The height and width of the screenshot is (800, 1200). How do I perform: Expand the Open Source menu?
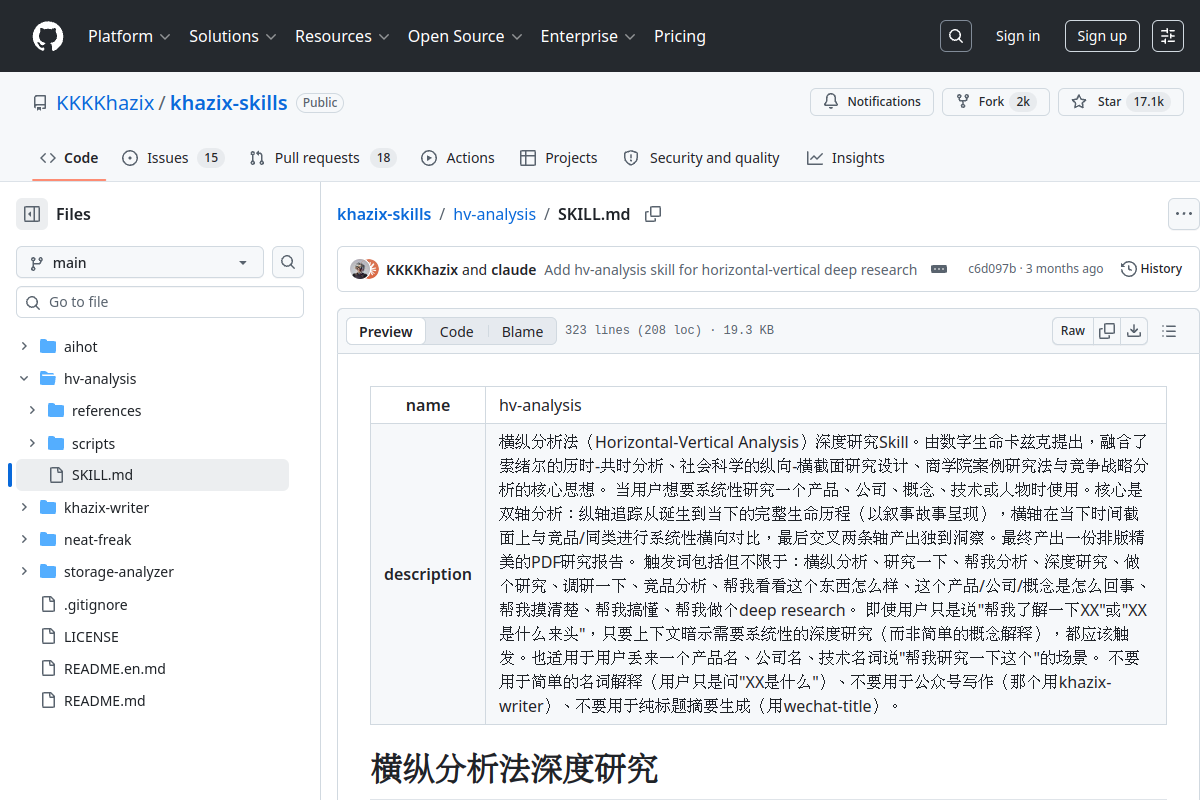pos(465,36)
